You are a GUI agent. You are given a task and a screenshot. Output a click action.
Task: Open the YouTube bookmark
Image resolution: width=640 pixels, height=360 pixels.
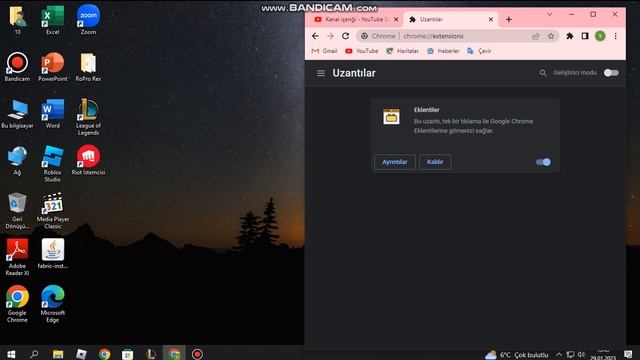coord(362,51)
